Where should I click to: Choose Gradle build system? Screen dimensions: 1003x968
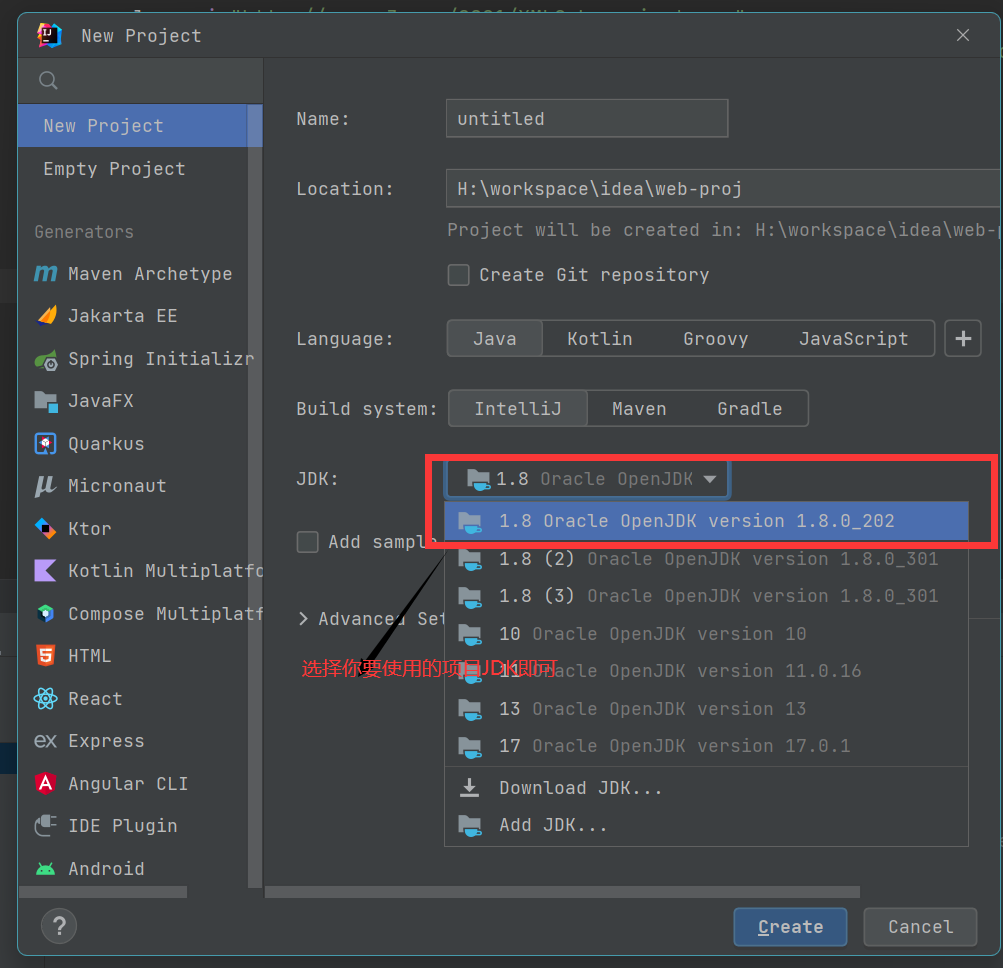click(x=750, y=408)
